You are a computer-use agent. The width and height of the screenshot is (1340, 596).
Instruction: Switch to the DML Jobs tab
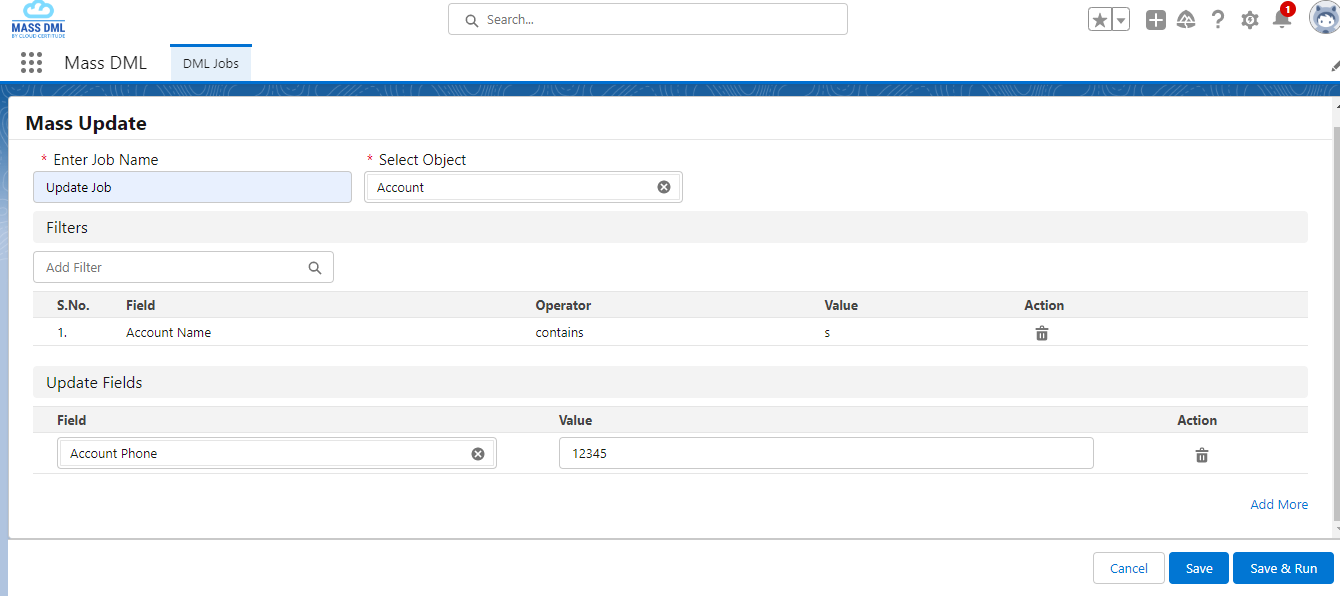[x=211, y=63]
